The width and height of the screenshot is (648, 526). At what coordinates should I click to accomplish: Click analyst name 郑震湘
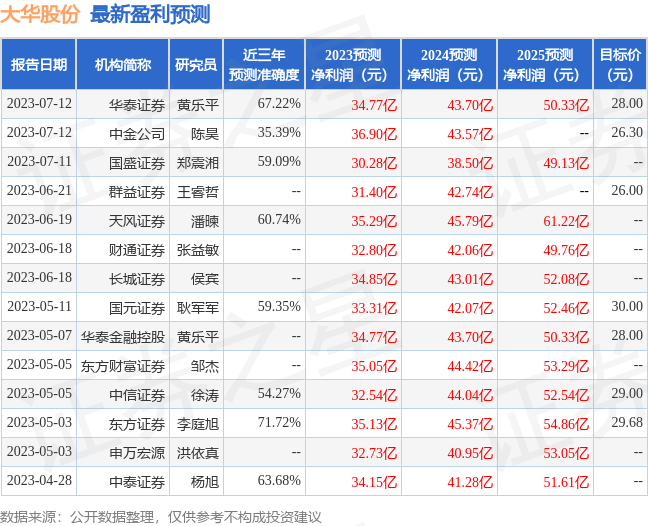[x=198, y=163]
